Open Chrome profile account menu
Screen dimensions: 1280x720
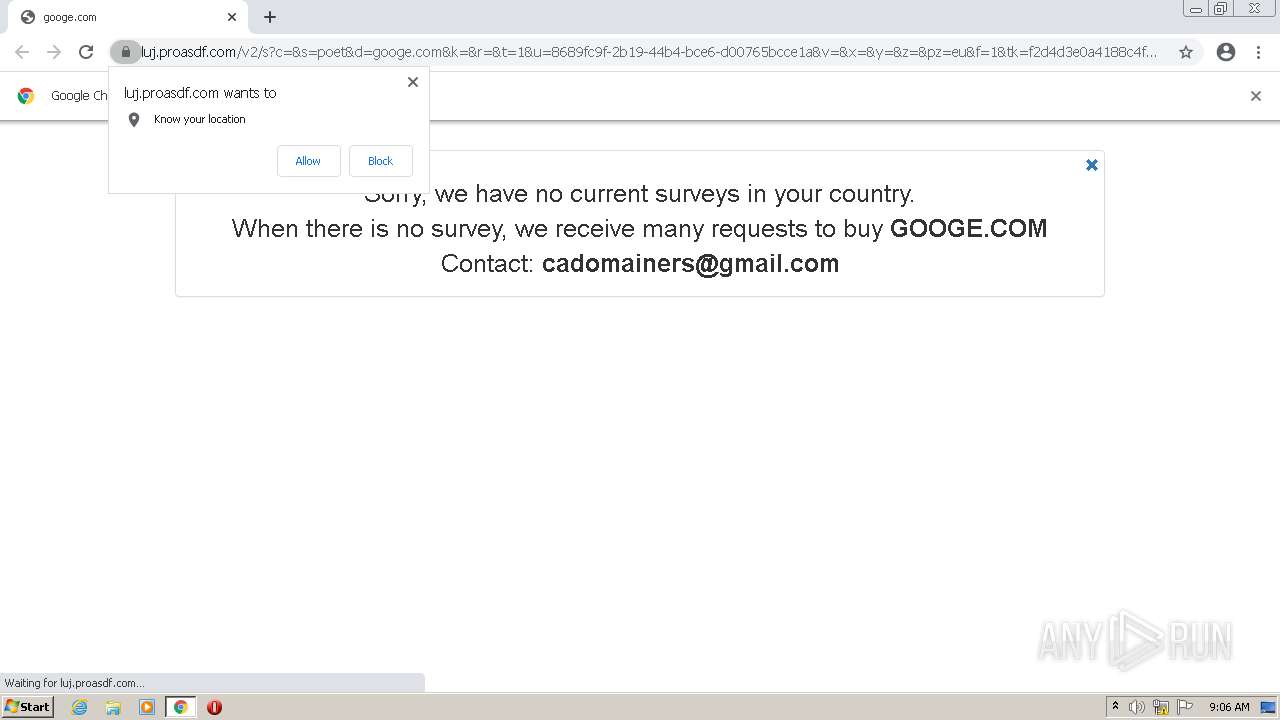coord(1226,52)
